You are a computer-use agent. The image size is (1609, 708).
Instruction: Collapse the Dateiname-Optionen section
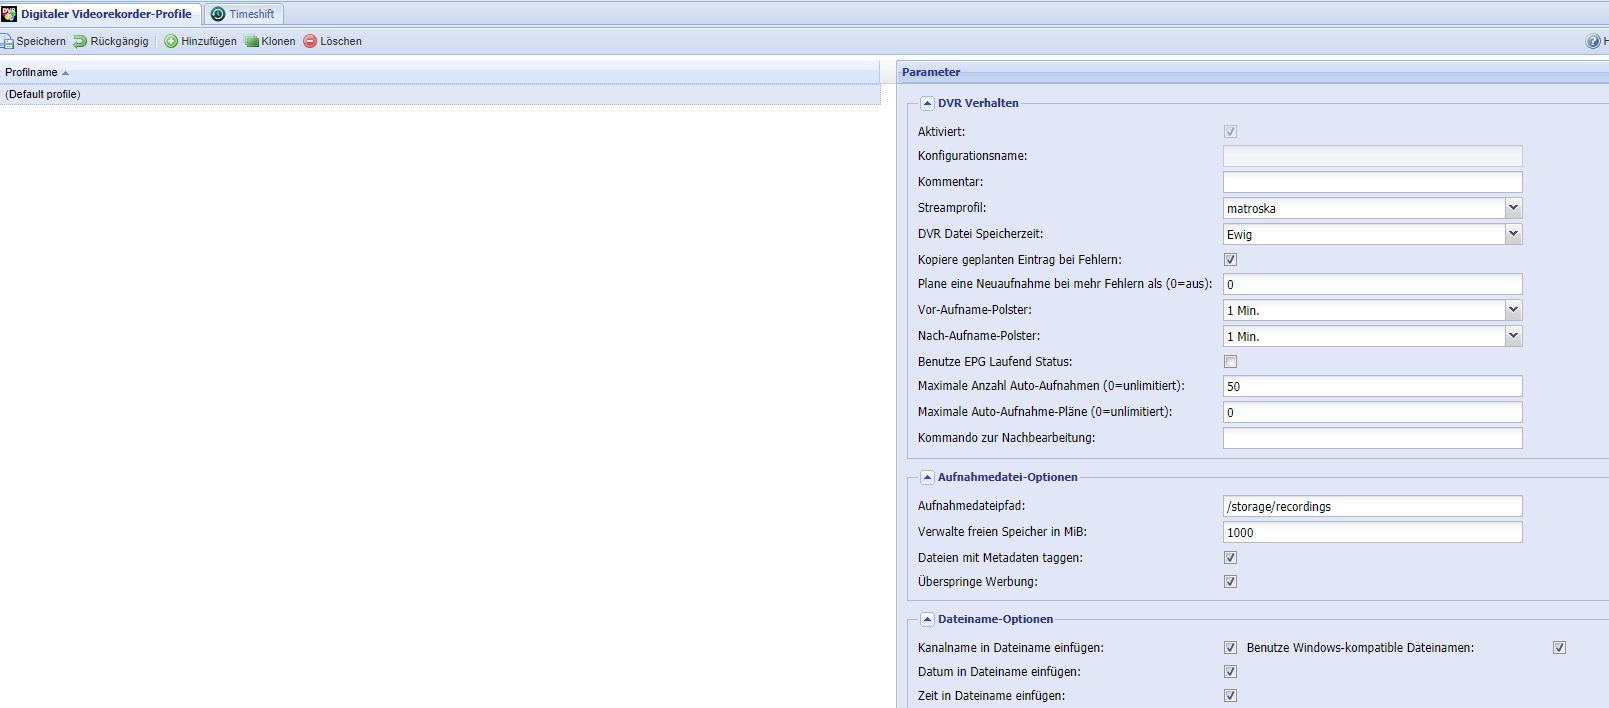(x=927, y=619)
